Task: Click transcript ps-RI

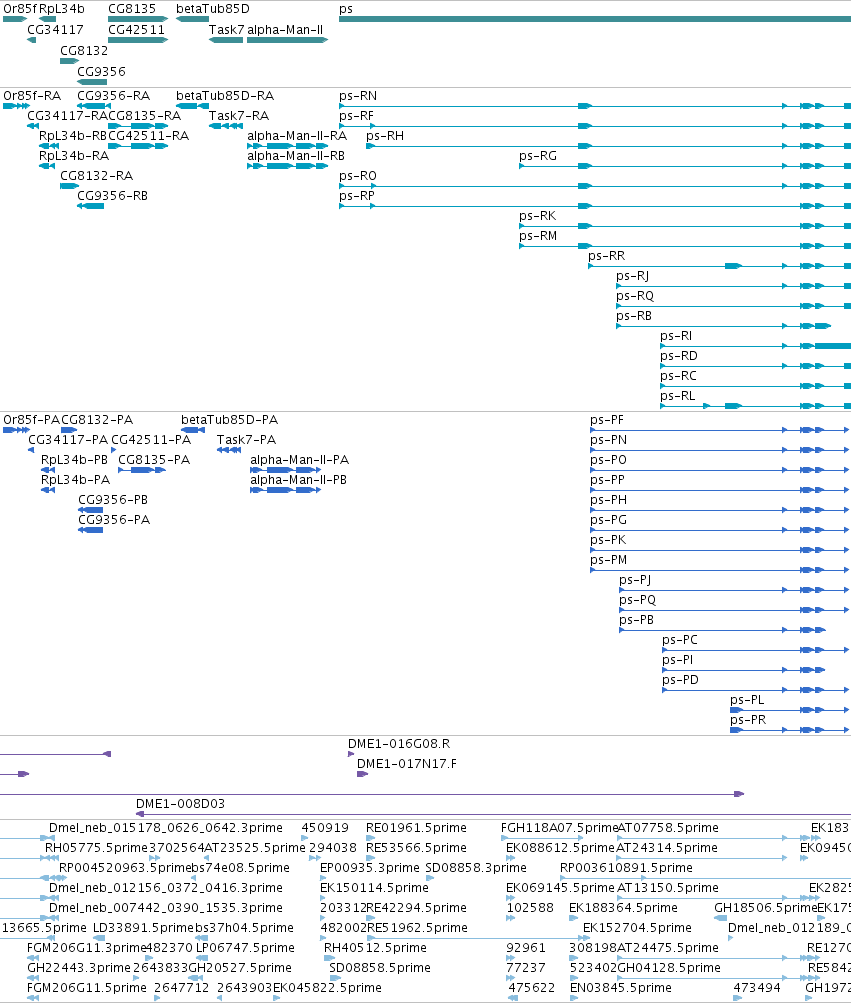Action: 676,336
